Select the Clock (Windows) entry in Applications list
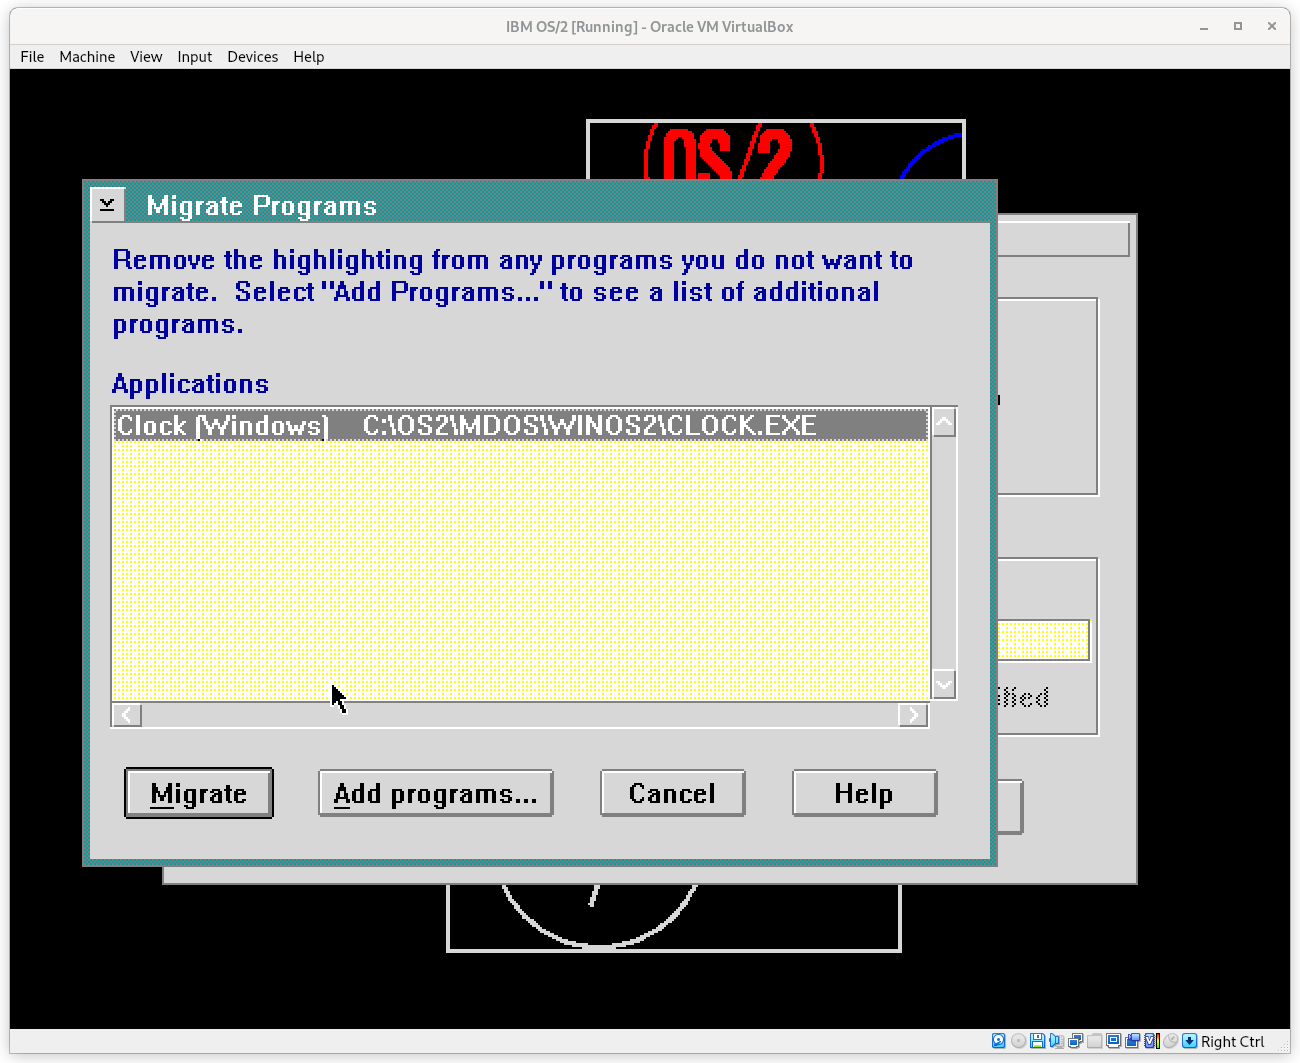 point(520,425)
